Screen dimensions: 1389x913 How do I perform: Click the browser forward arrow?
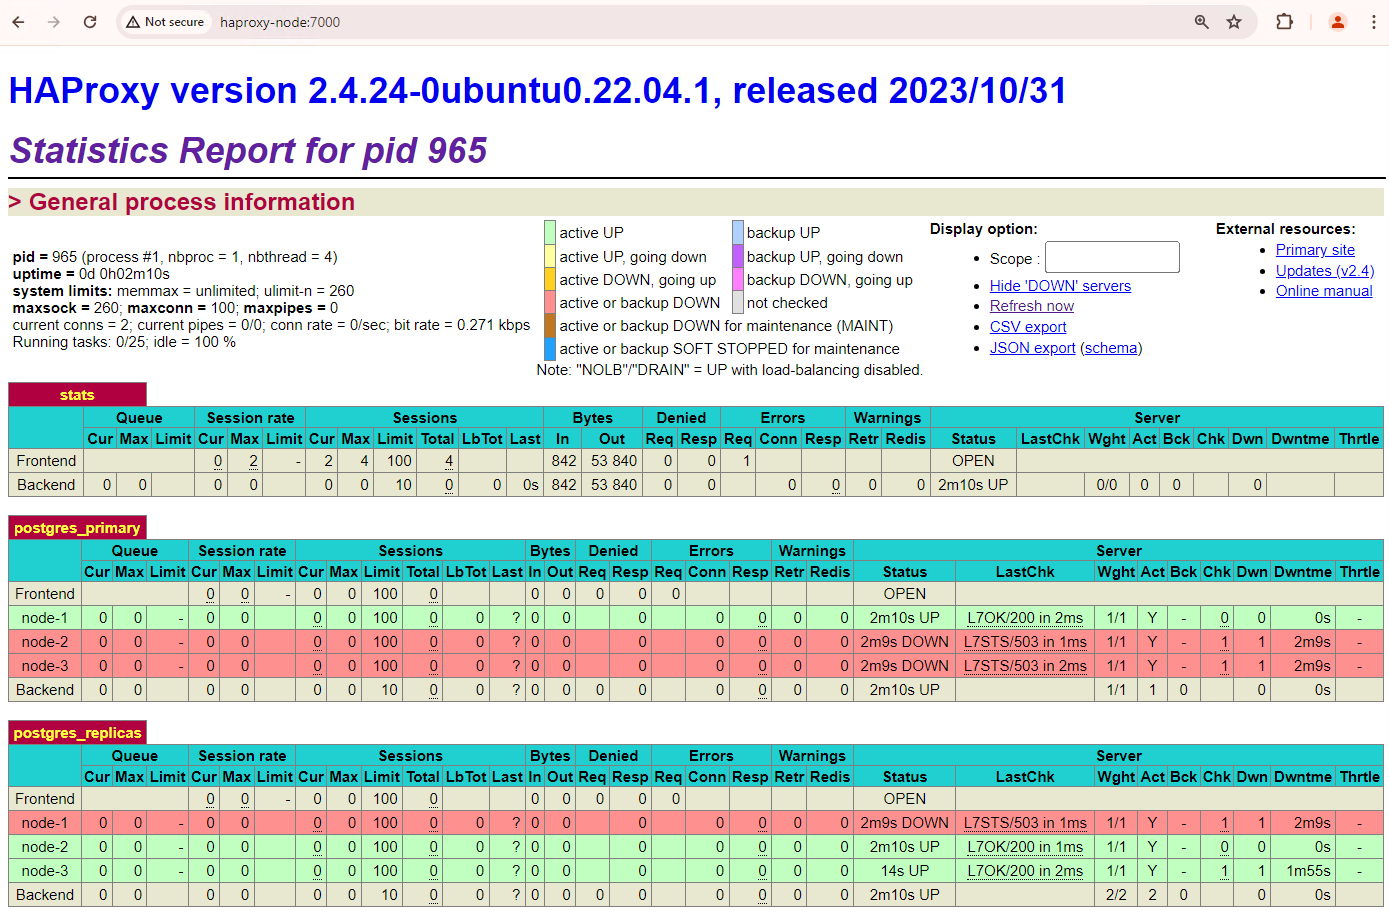[x=53, y=21]
